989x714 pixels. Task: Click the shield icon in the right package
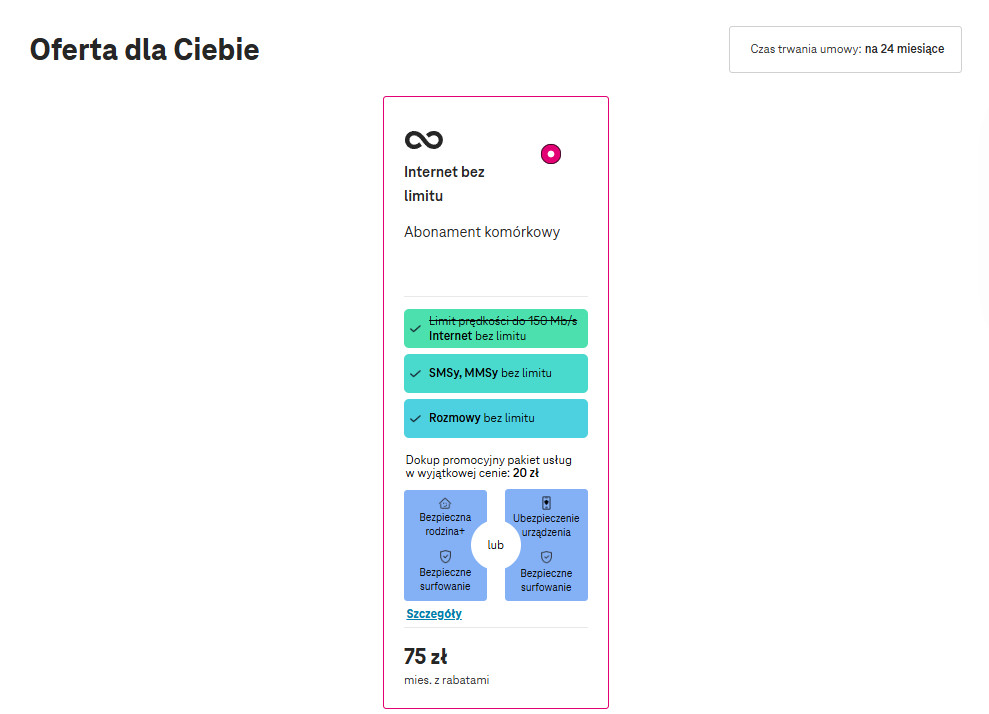click(546, 557)
